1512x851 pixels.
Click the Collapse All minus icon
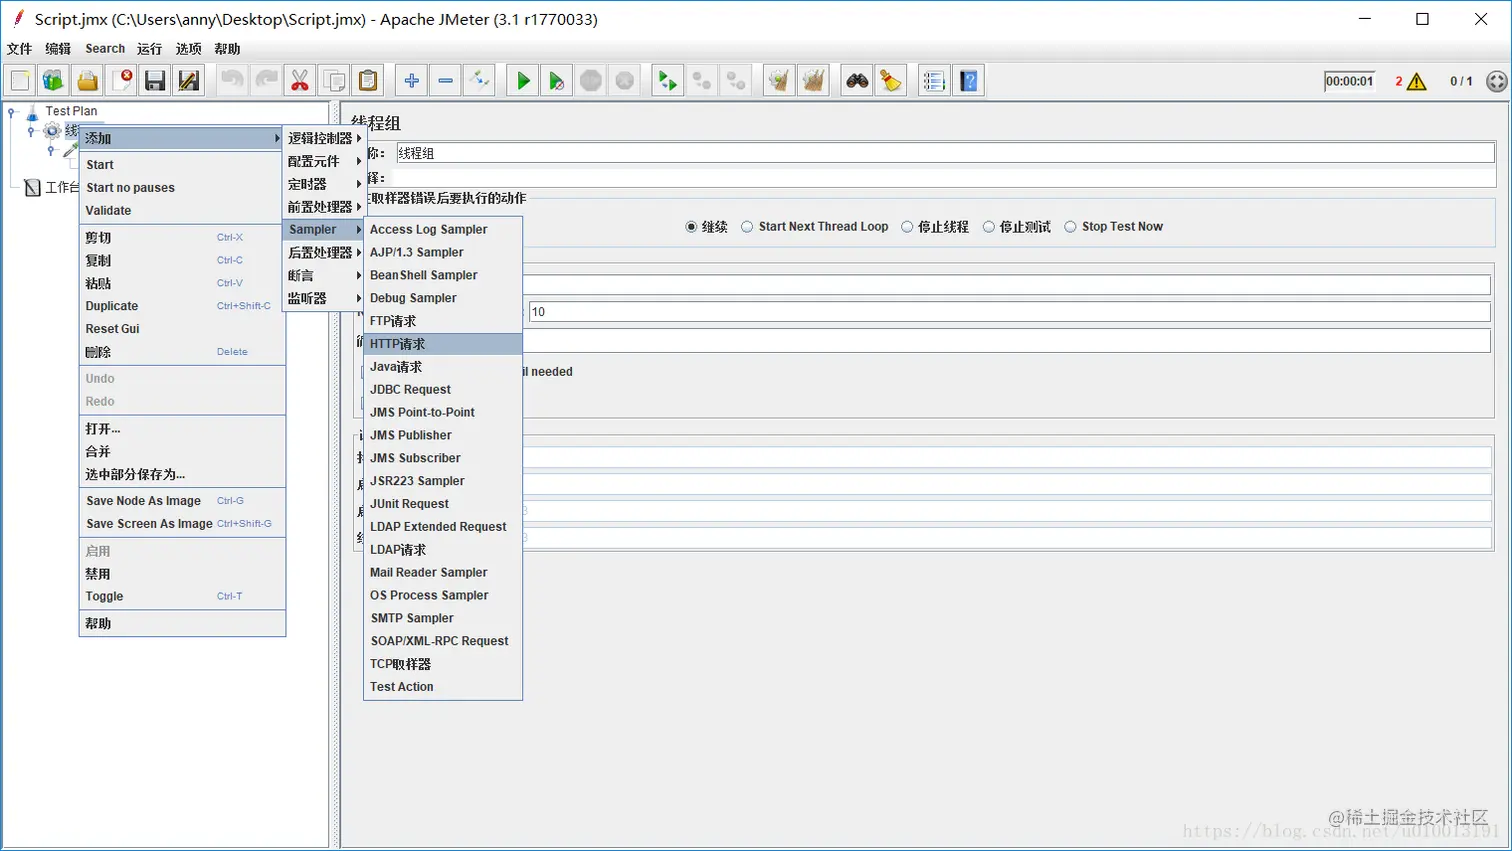pyautogui.click(x=446, y=81)
